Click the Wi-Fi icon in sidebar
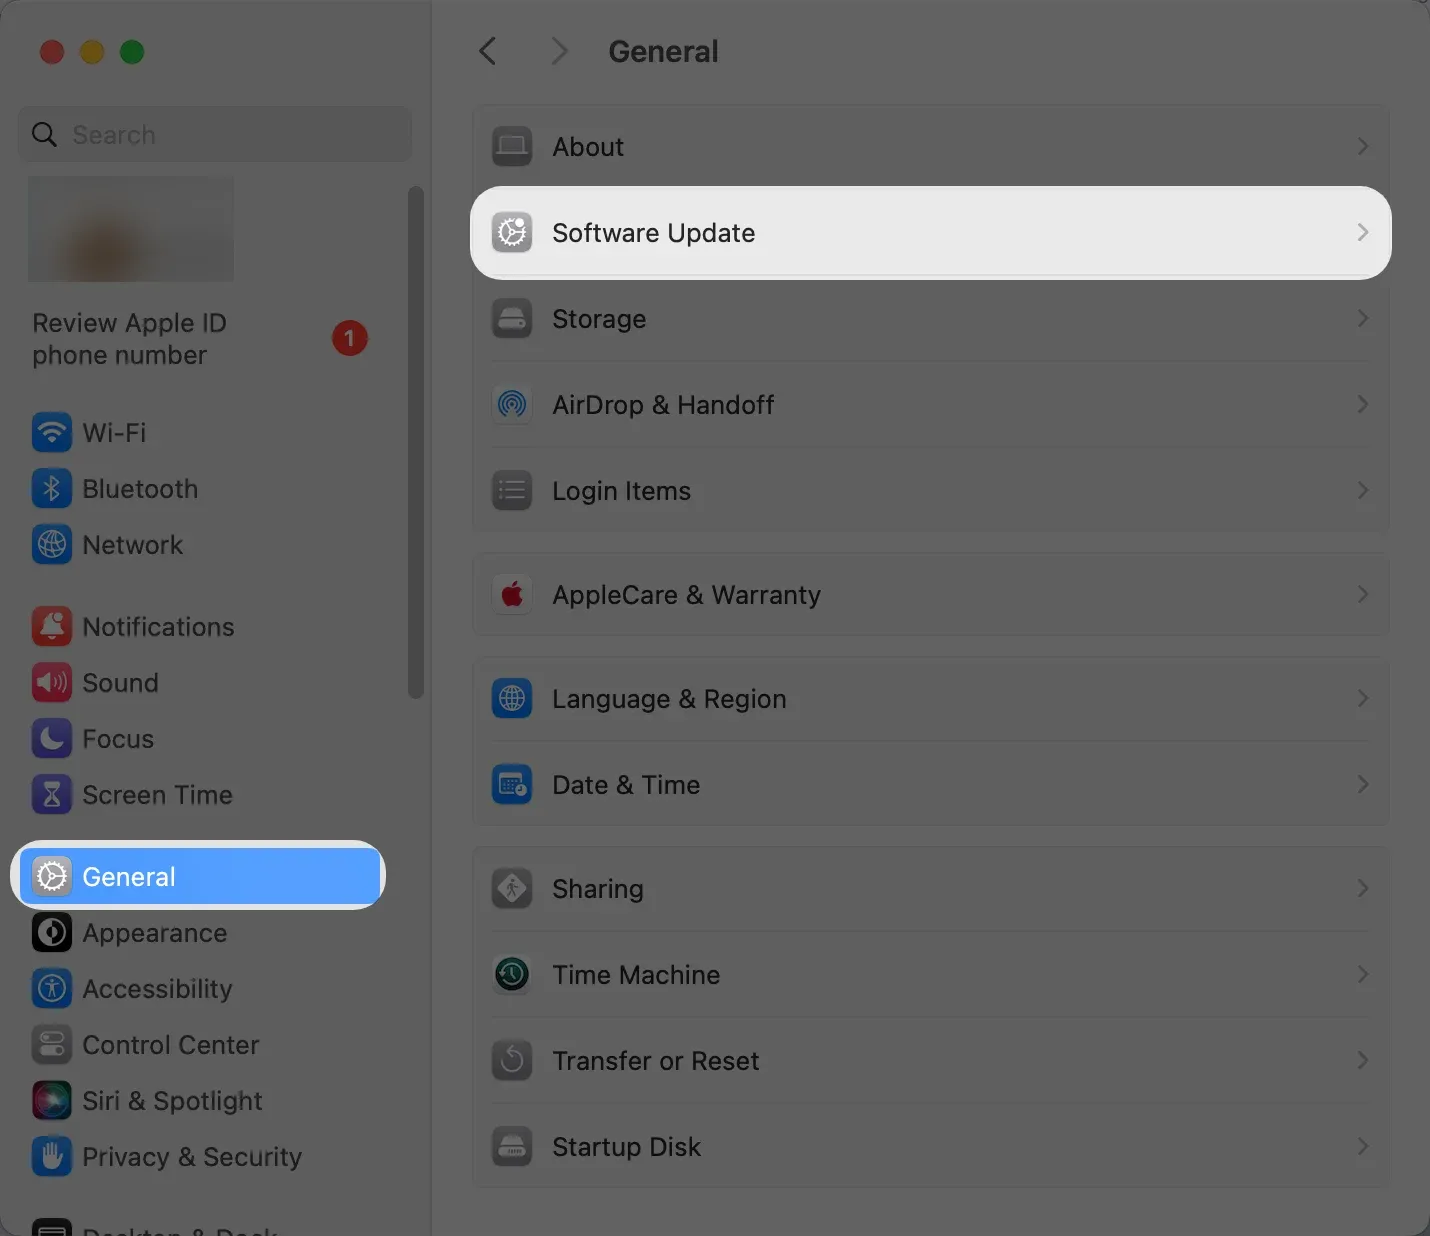 tap(52, 433)
